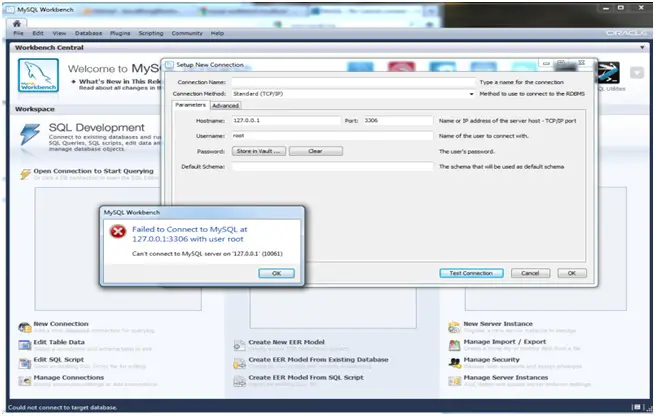Click the Manage Security icon
The height and width of the screenshot is (416, 655).
pyautogui.click(x=454, y=363)
